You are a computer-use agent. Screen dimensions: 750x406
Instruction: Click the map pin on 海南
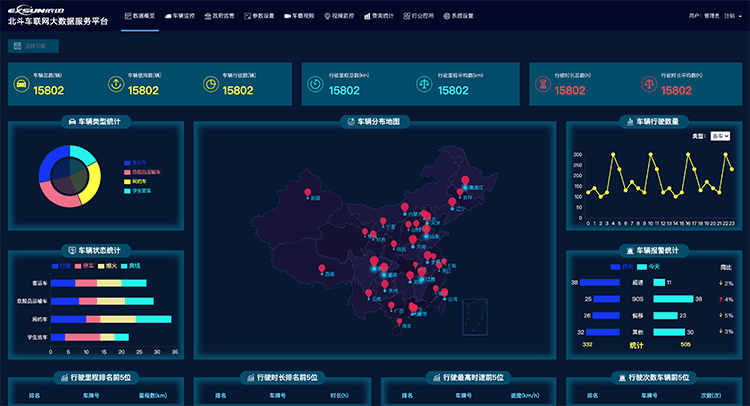pos(399,322)
